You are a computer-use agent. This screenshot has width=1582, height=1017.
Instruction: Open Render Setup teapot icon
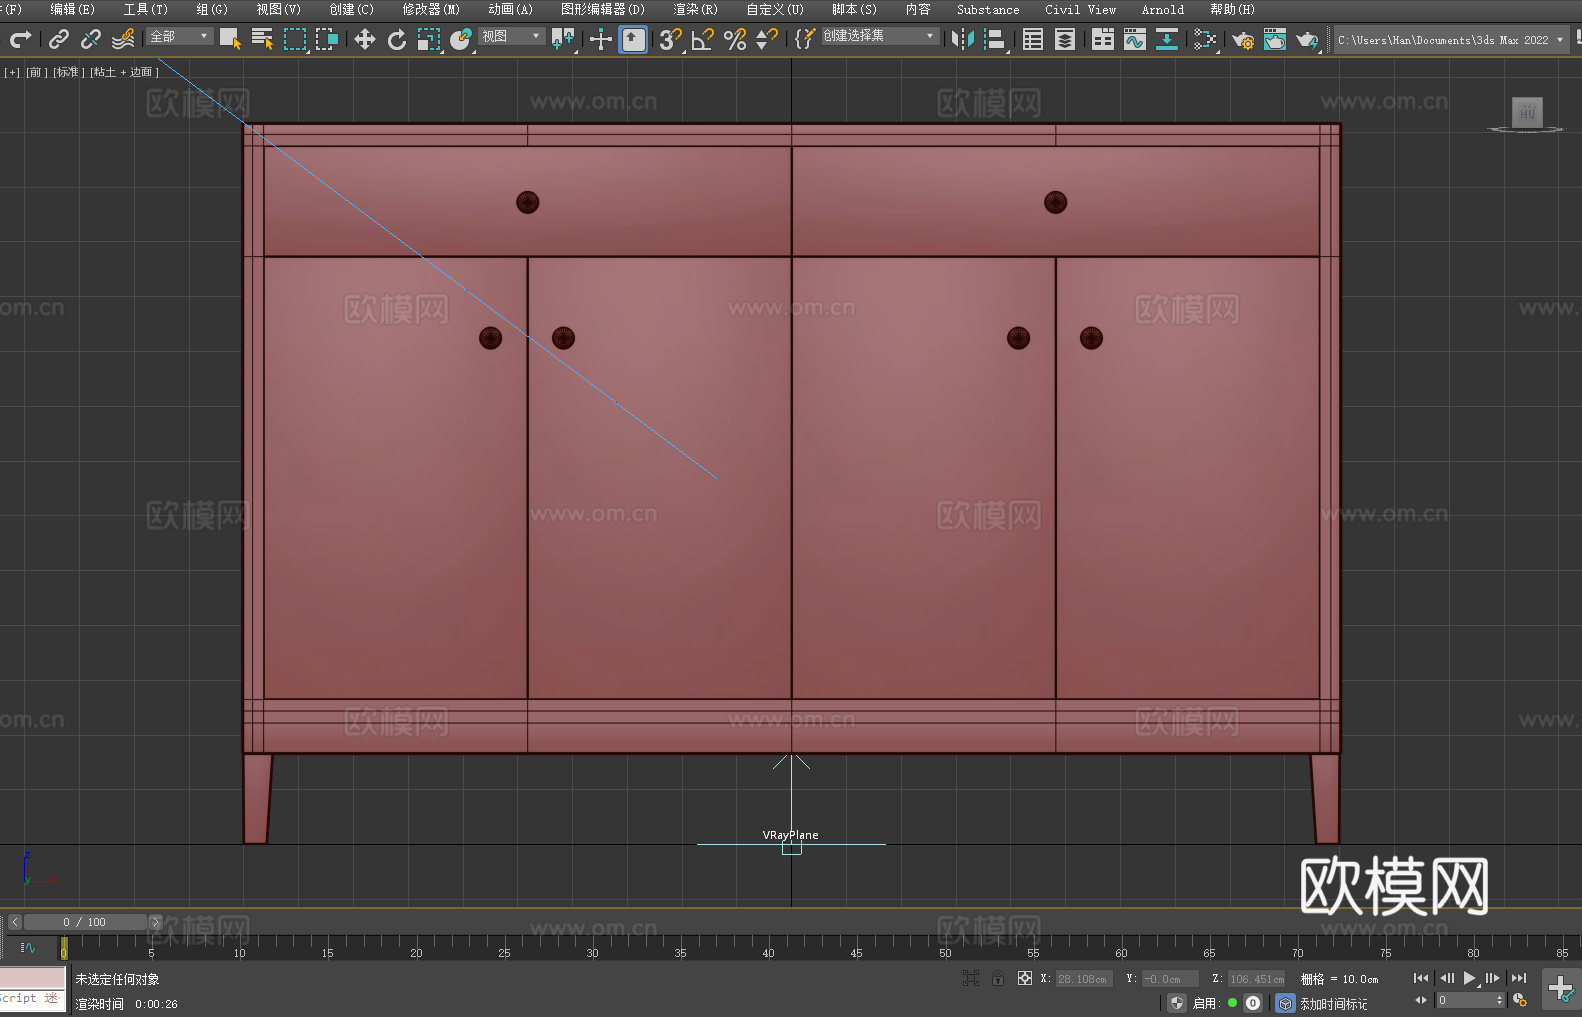click(x=1243, y=39)
